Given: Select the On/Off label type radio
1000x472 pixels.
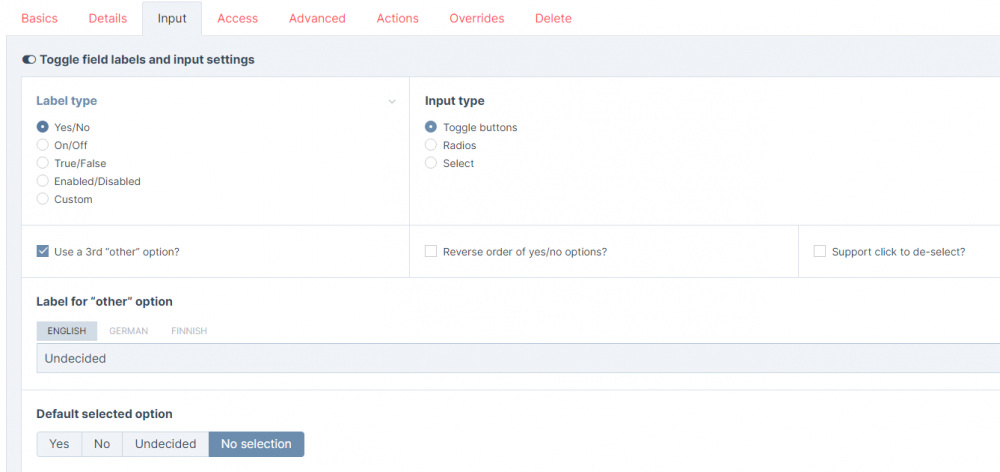Looking at the screenshot, I should [x=43, y=145].
